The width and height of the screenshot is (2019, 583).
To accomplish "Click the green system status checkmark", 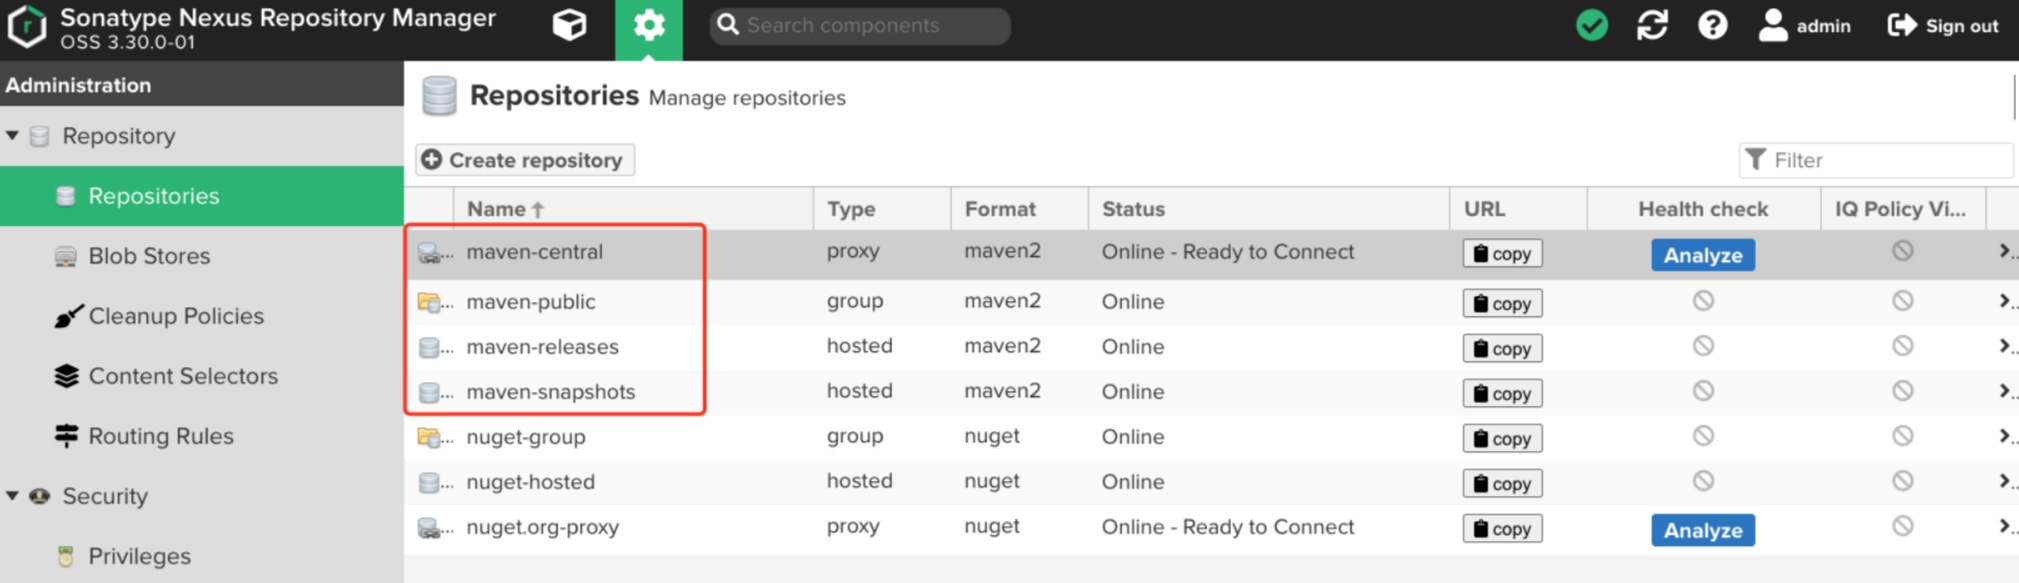I will 1592,25.
